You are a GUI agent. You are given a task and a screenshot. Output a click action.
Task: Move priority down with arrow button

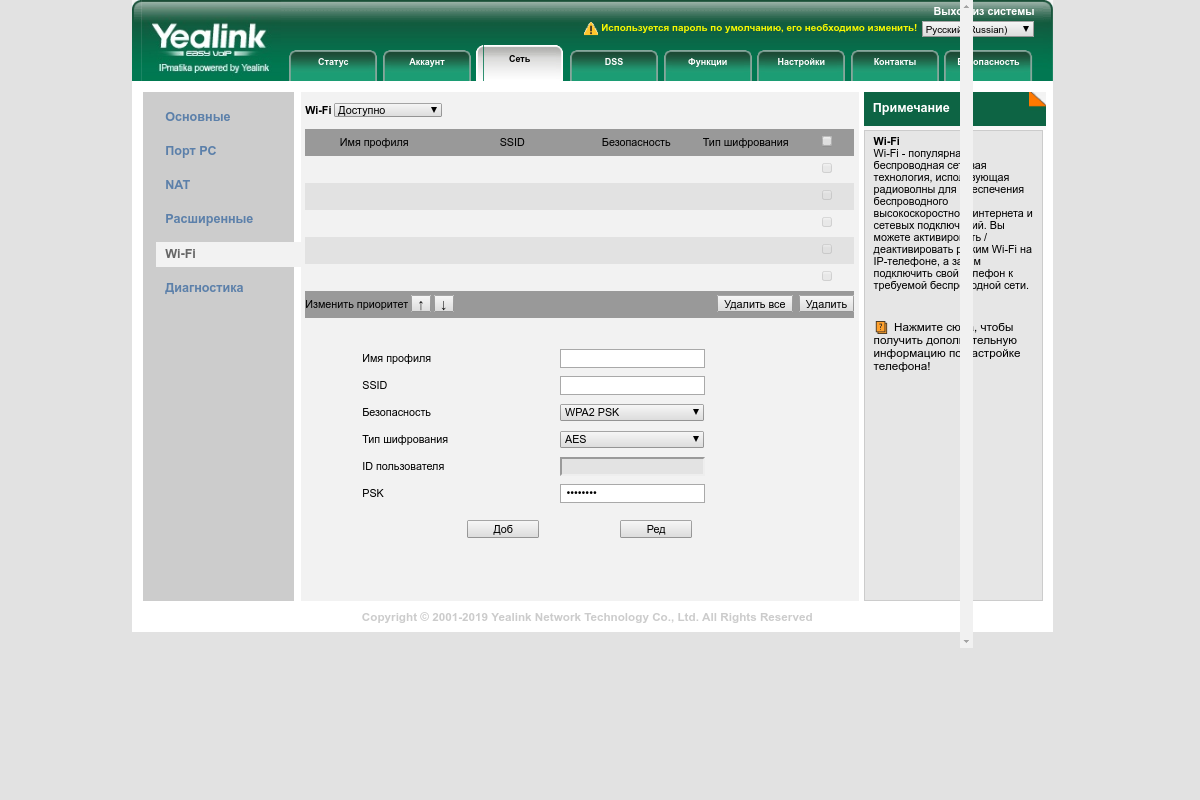444,304
